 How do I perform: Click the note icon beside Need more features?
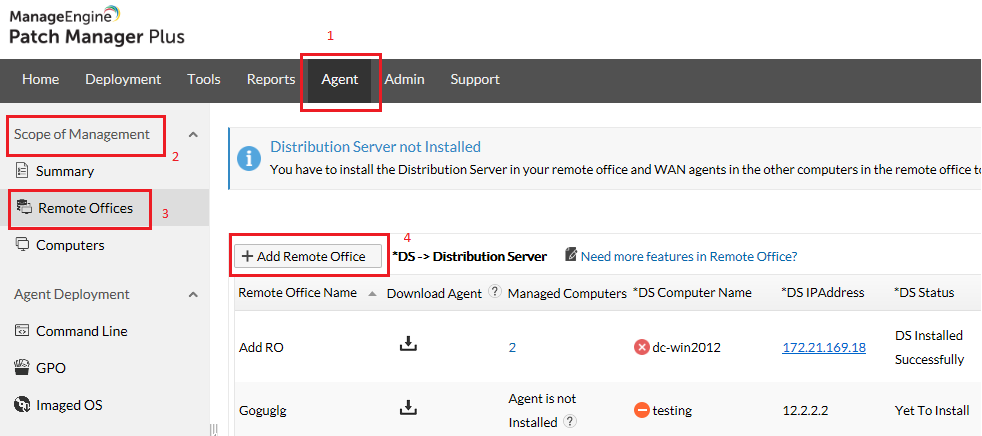click(571, 255)
